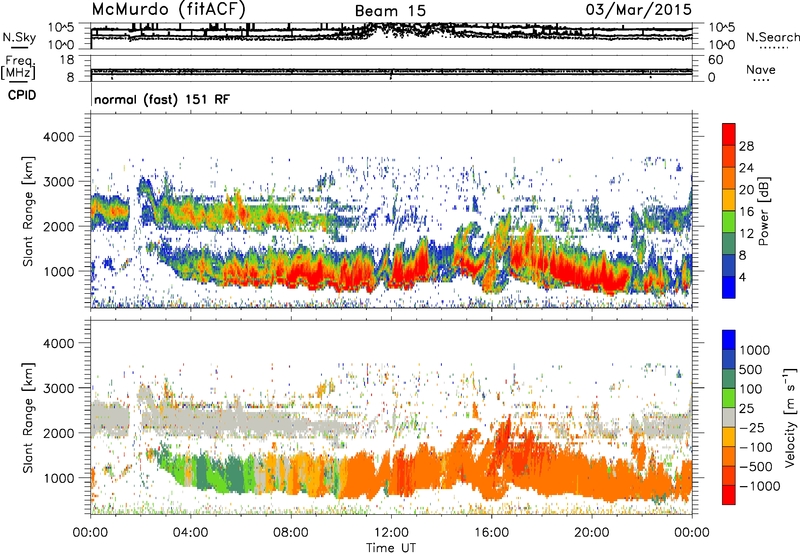Click the '4000' tick on power panel
Viewport: 800px width, 554px height.
(x=58, y=137)
